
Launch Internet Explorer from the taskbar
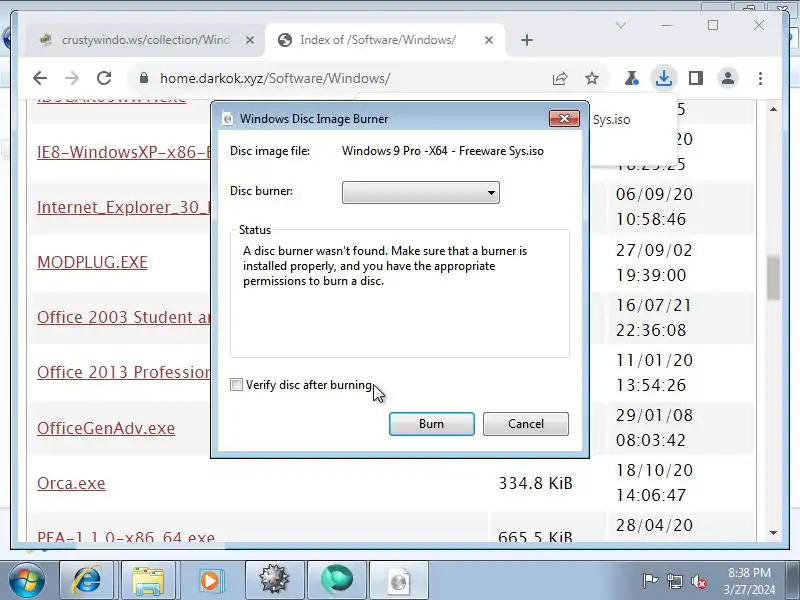pyautogui.click(x=87, y=581)
